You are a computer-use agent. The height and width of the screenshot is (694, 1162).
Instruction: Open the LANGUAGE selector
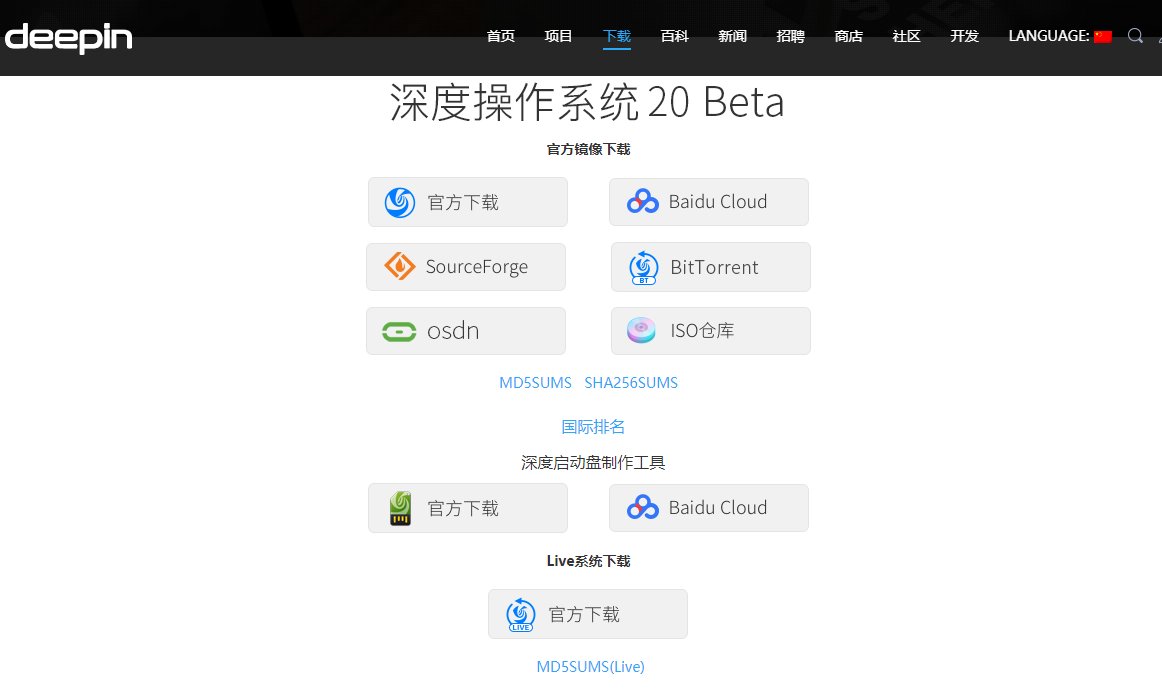1060,36
